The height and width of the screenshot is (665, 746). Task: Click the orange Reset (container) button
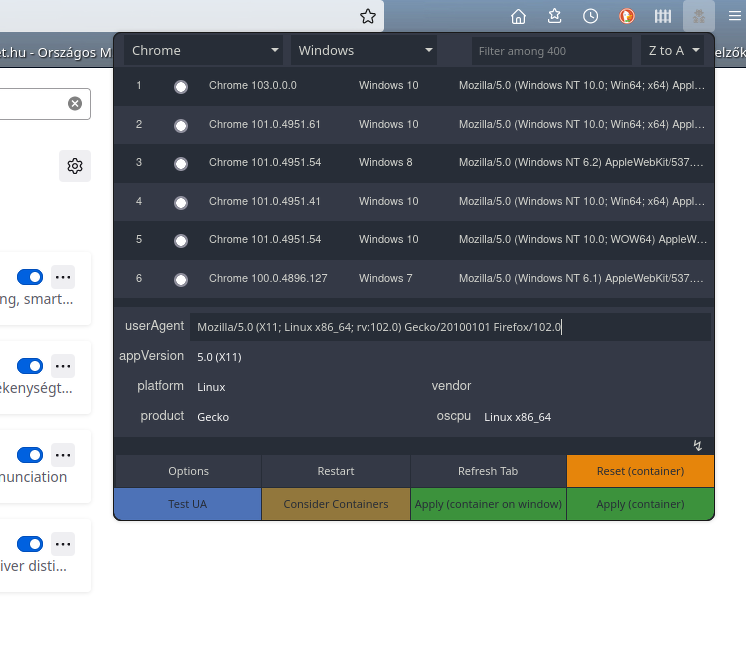640,471
